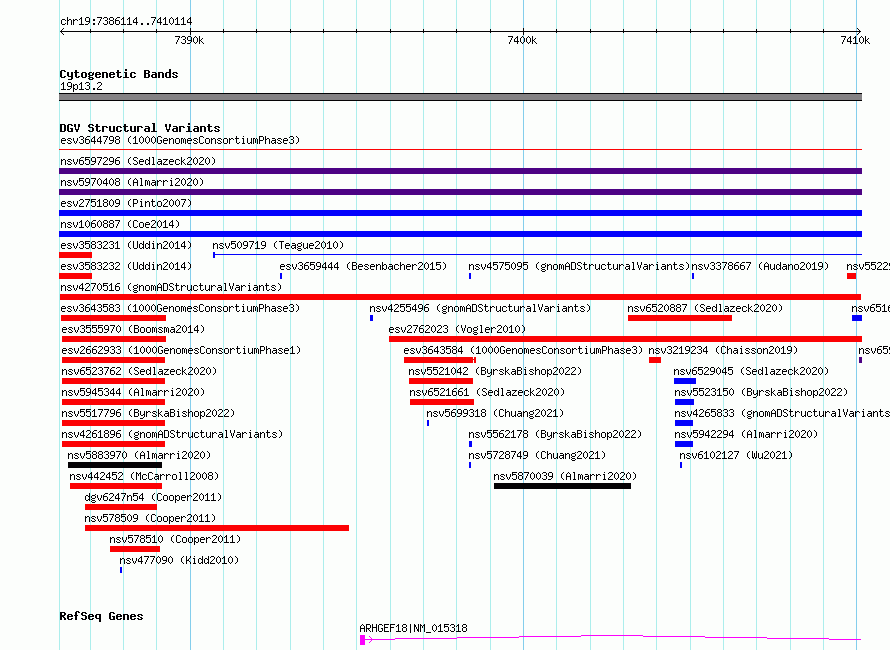Click the nsv5870039 (Almarri2020) black bar
The width and height of the screenshot is (890, 650).
pos(562,486)
